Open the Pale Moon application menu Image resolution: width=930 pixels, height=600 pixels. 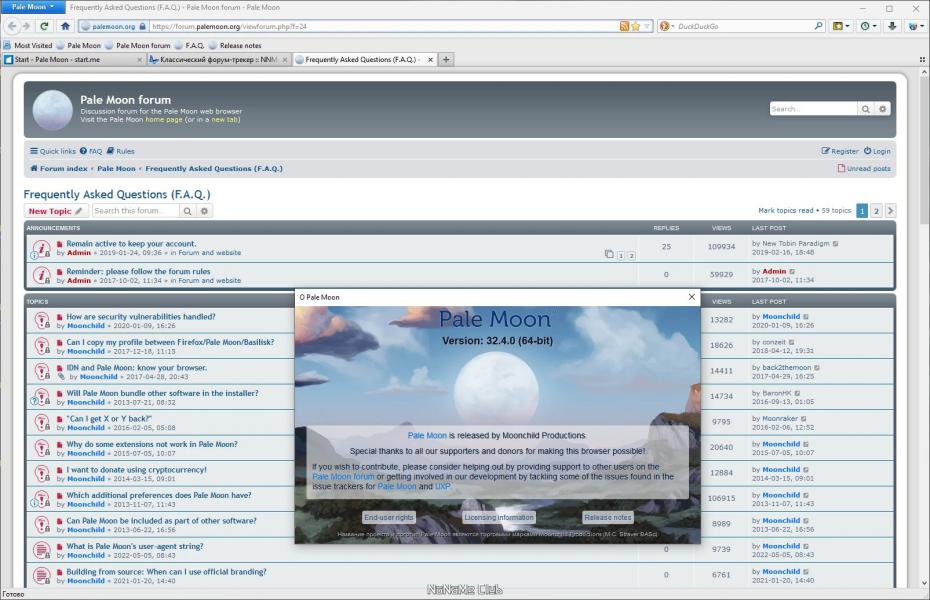33,7
